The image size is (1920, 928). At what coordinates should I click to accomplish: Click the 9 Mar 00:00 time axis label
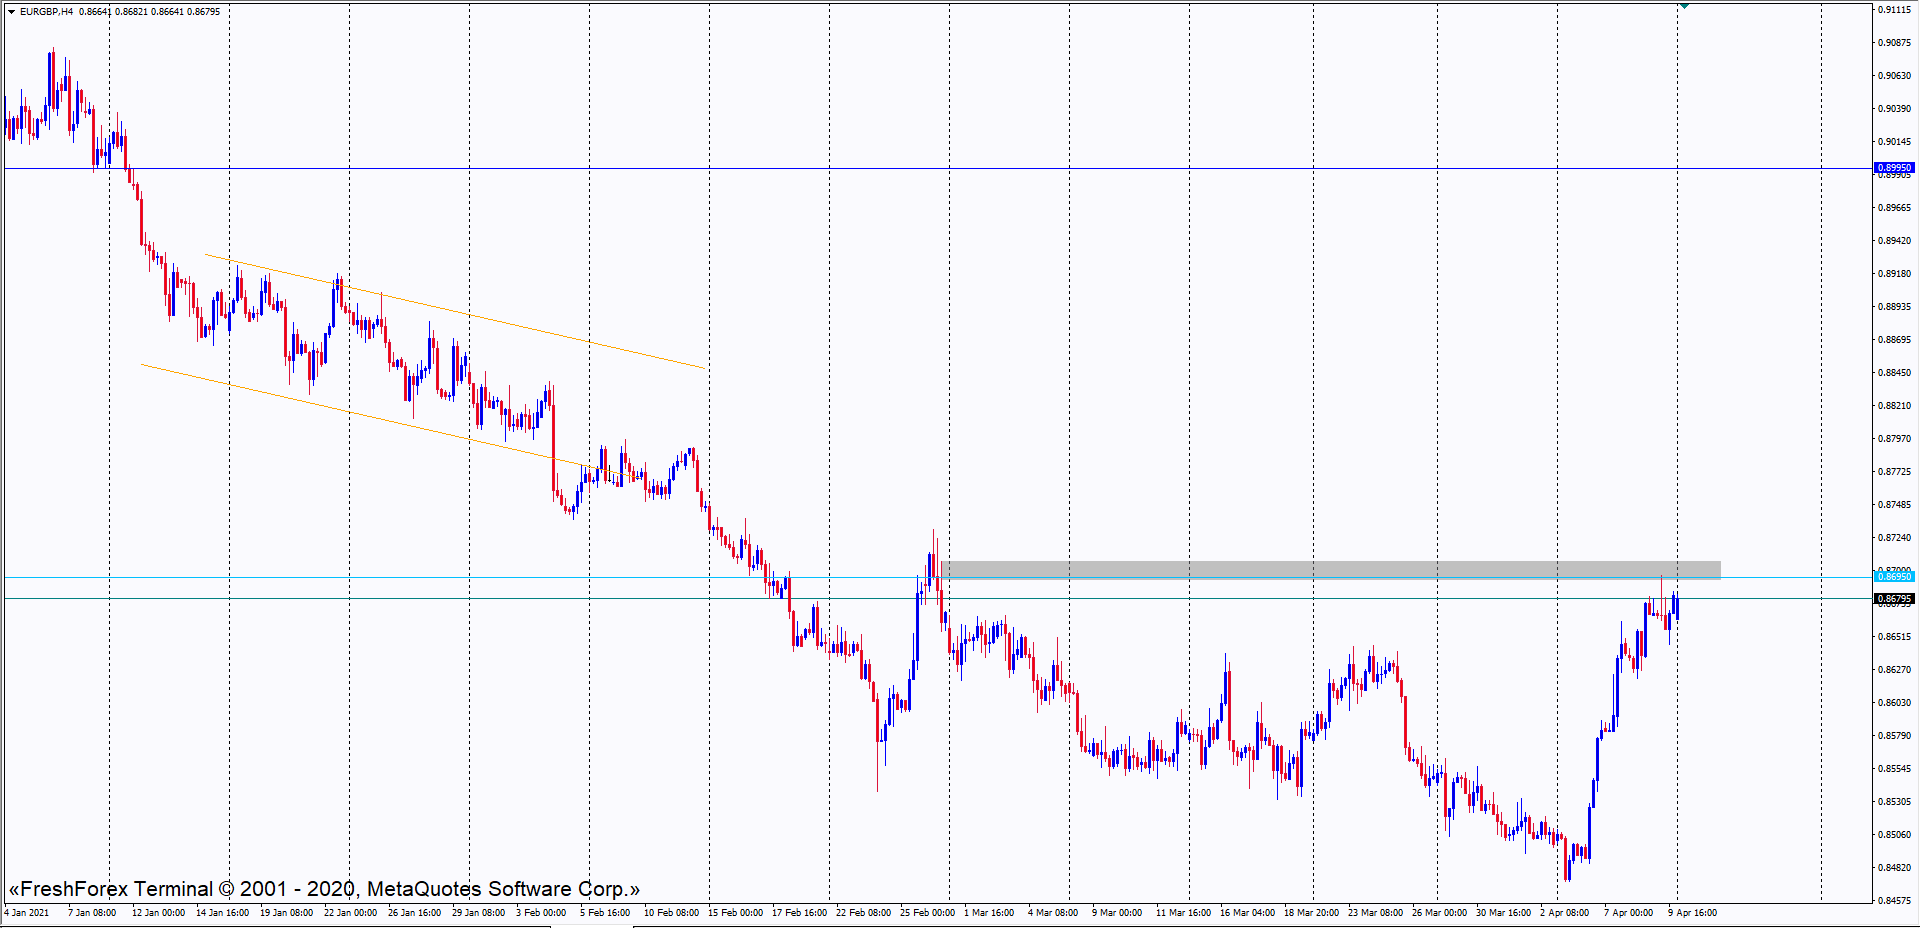pos(1117,913)
